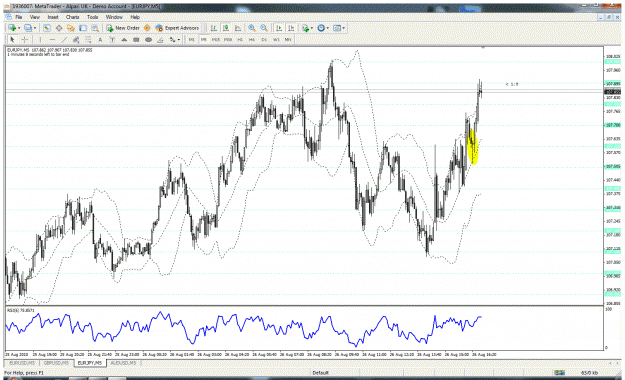Select the Fibonacci Retracement tool
Screen dimensions: 625x380
88,39
